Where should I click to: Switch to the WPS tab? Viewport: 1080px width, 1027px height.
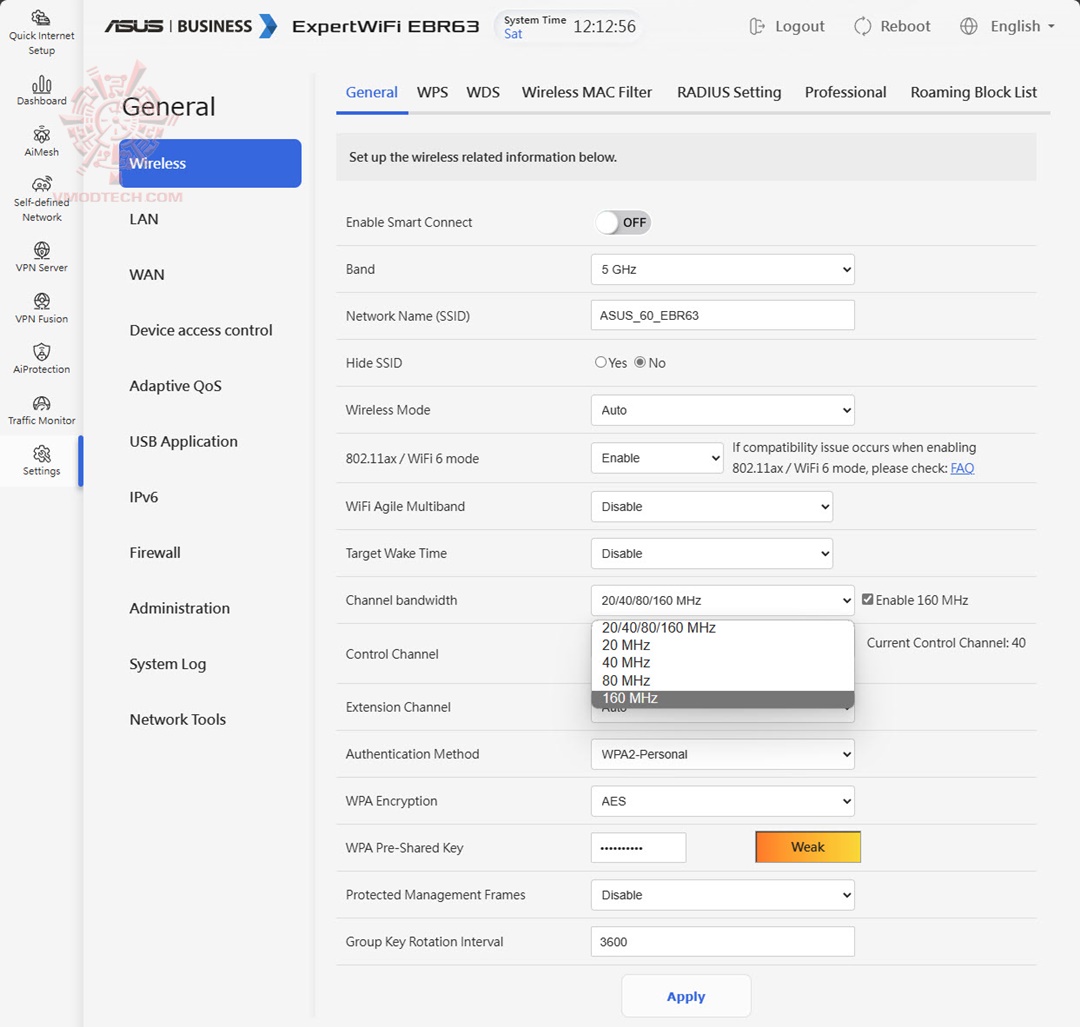click(x=432, y=92)
